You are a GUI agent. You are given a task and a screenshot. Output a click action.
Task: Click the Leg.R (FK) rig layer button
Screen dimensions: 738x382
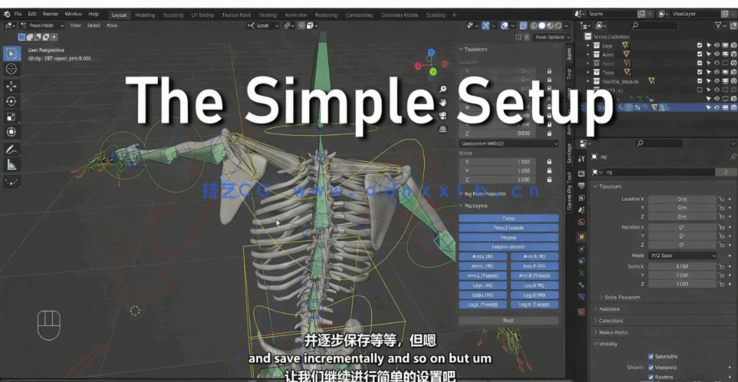(x=535, y=295)
